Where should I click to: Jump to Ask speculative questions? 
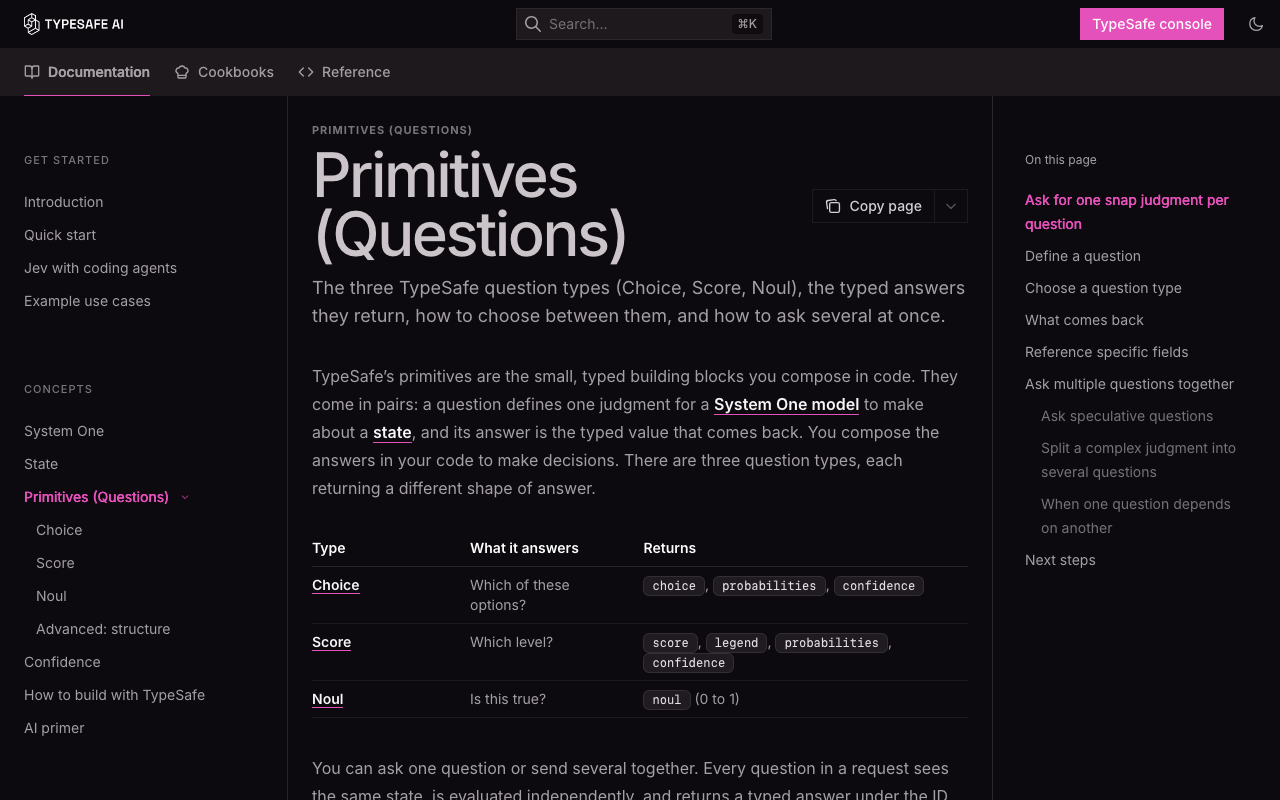click(1127, 416)
